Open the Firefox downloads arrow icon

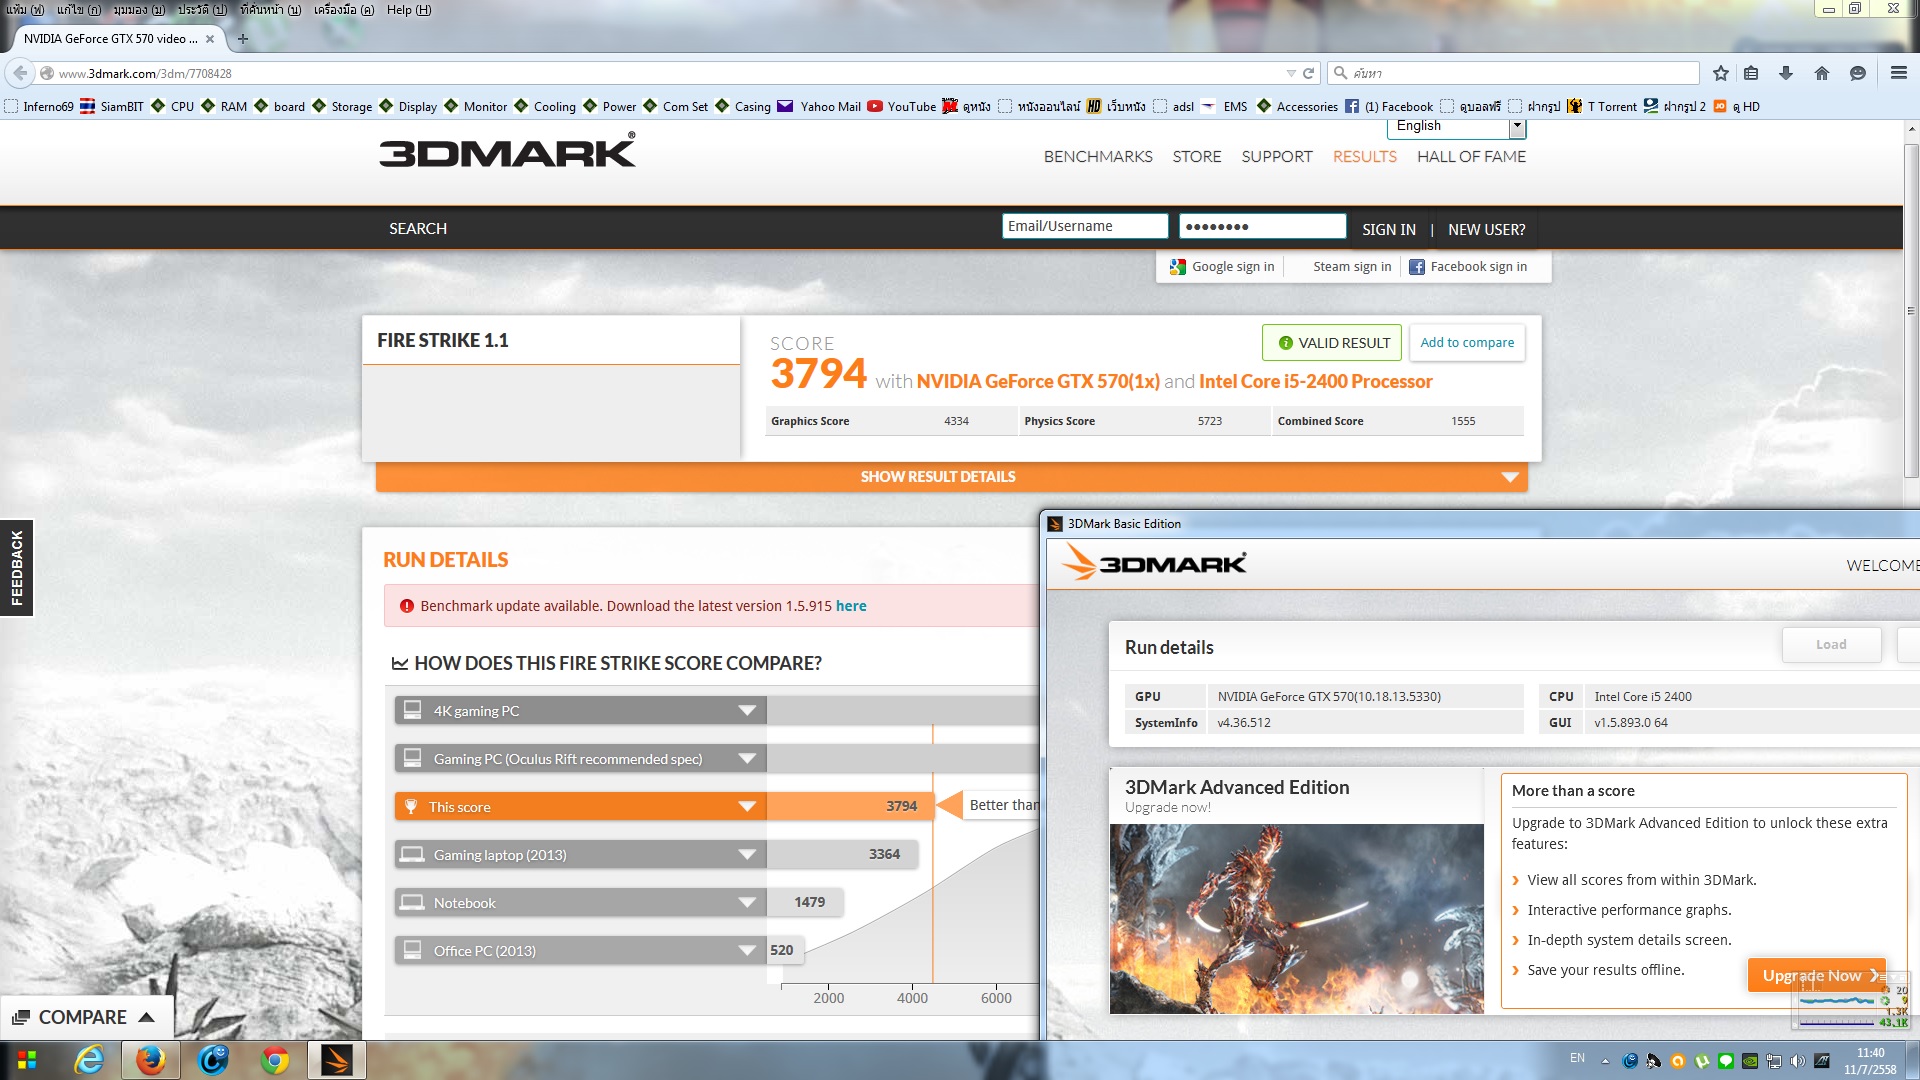coord(1786,73)
